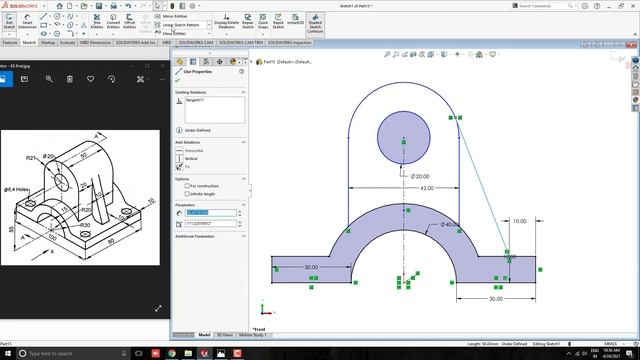Switch to the Markup ribbon tab
Image resolution: width=640 pixels, height=360 pixels.
coord(48,42)
